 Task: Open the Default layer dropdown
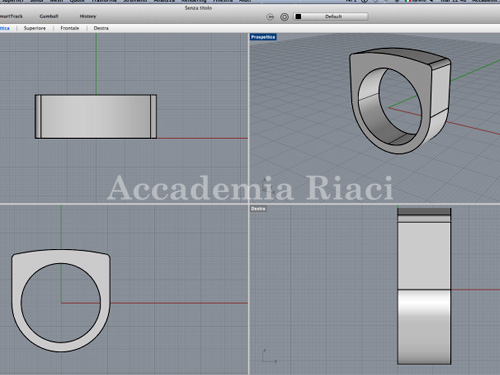coord(331,16)
